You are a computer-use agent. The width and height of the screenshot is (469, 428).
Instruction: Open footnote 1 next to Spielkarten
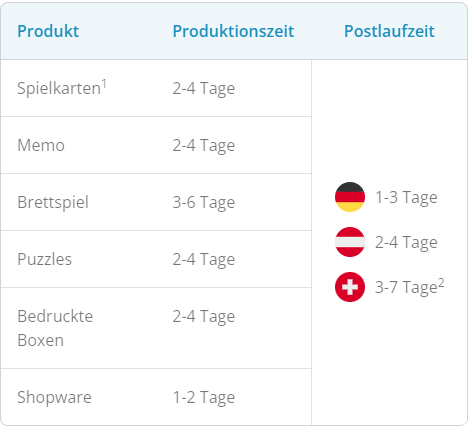104,84
